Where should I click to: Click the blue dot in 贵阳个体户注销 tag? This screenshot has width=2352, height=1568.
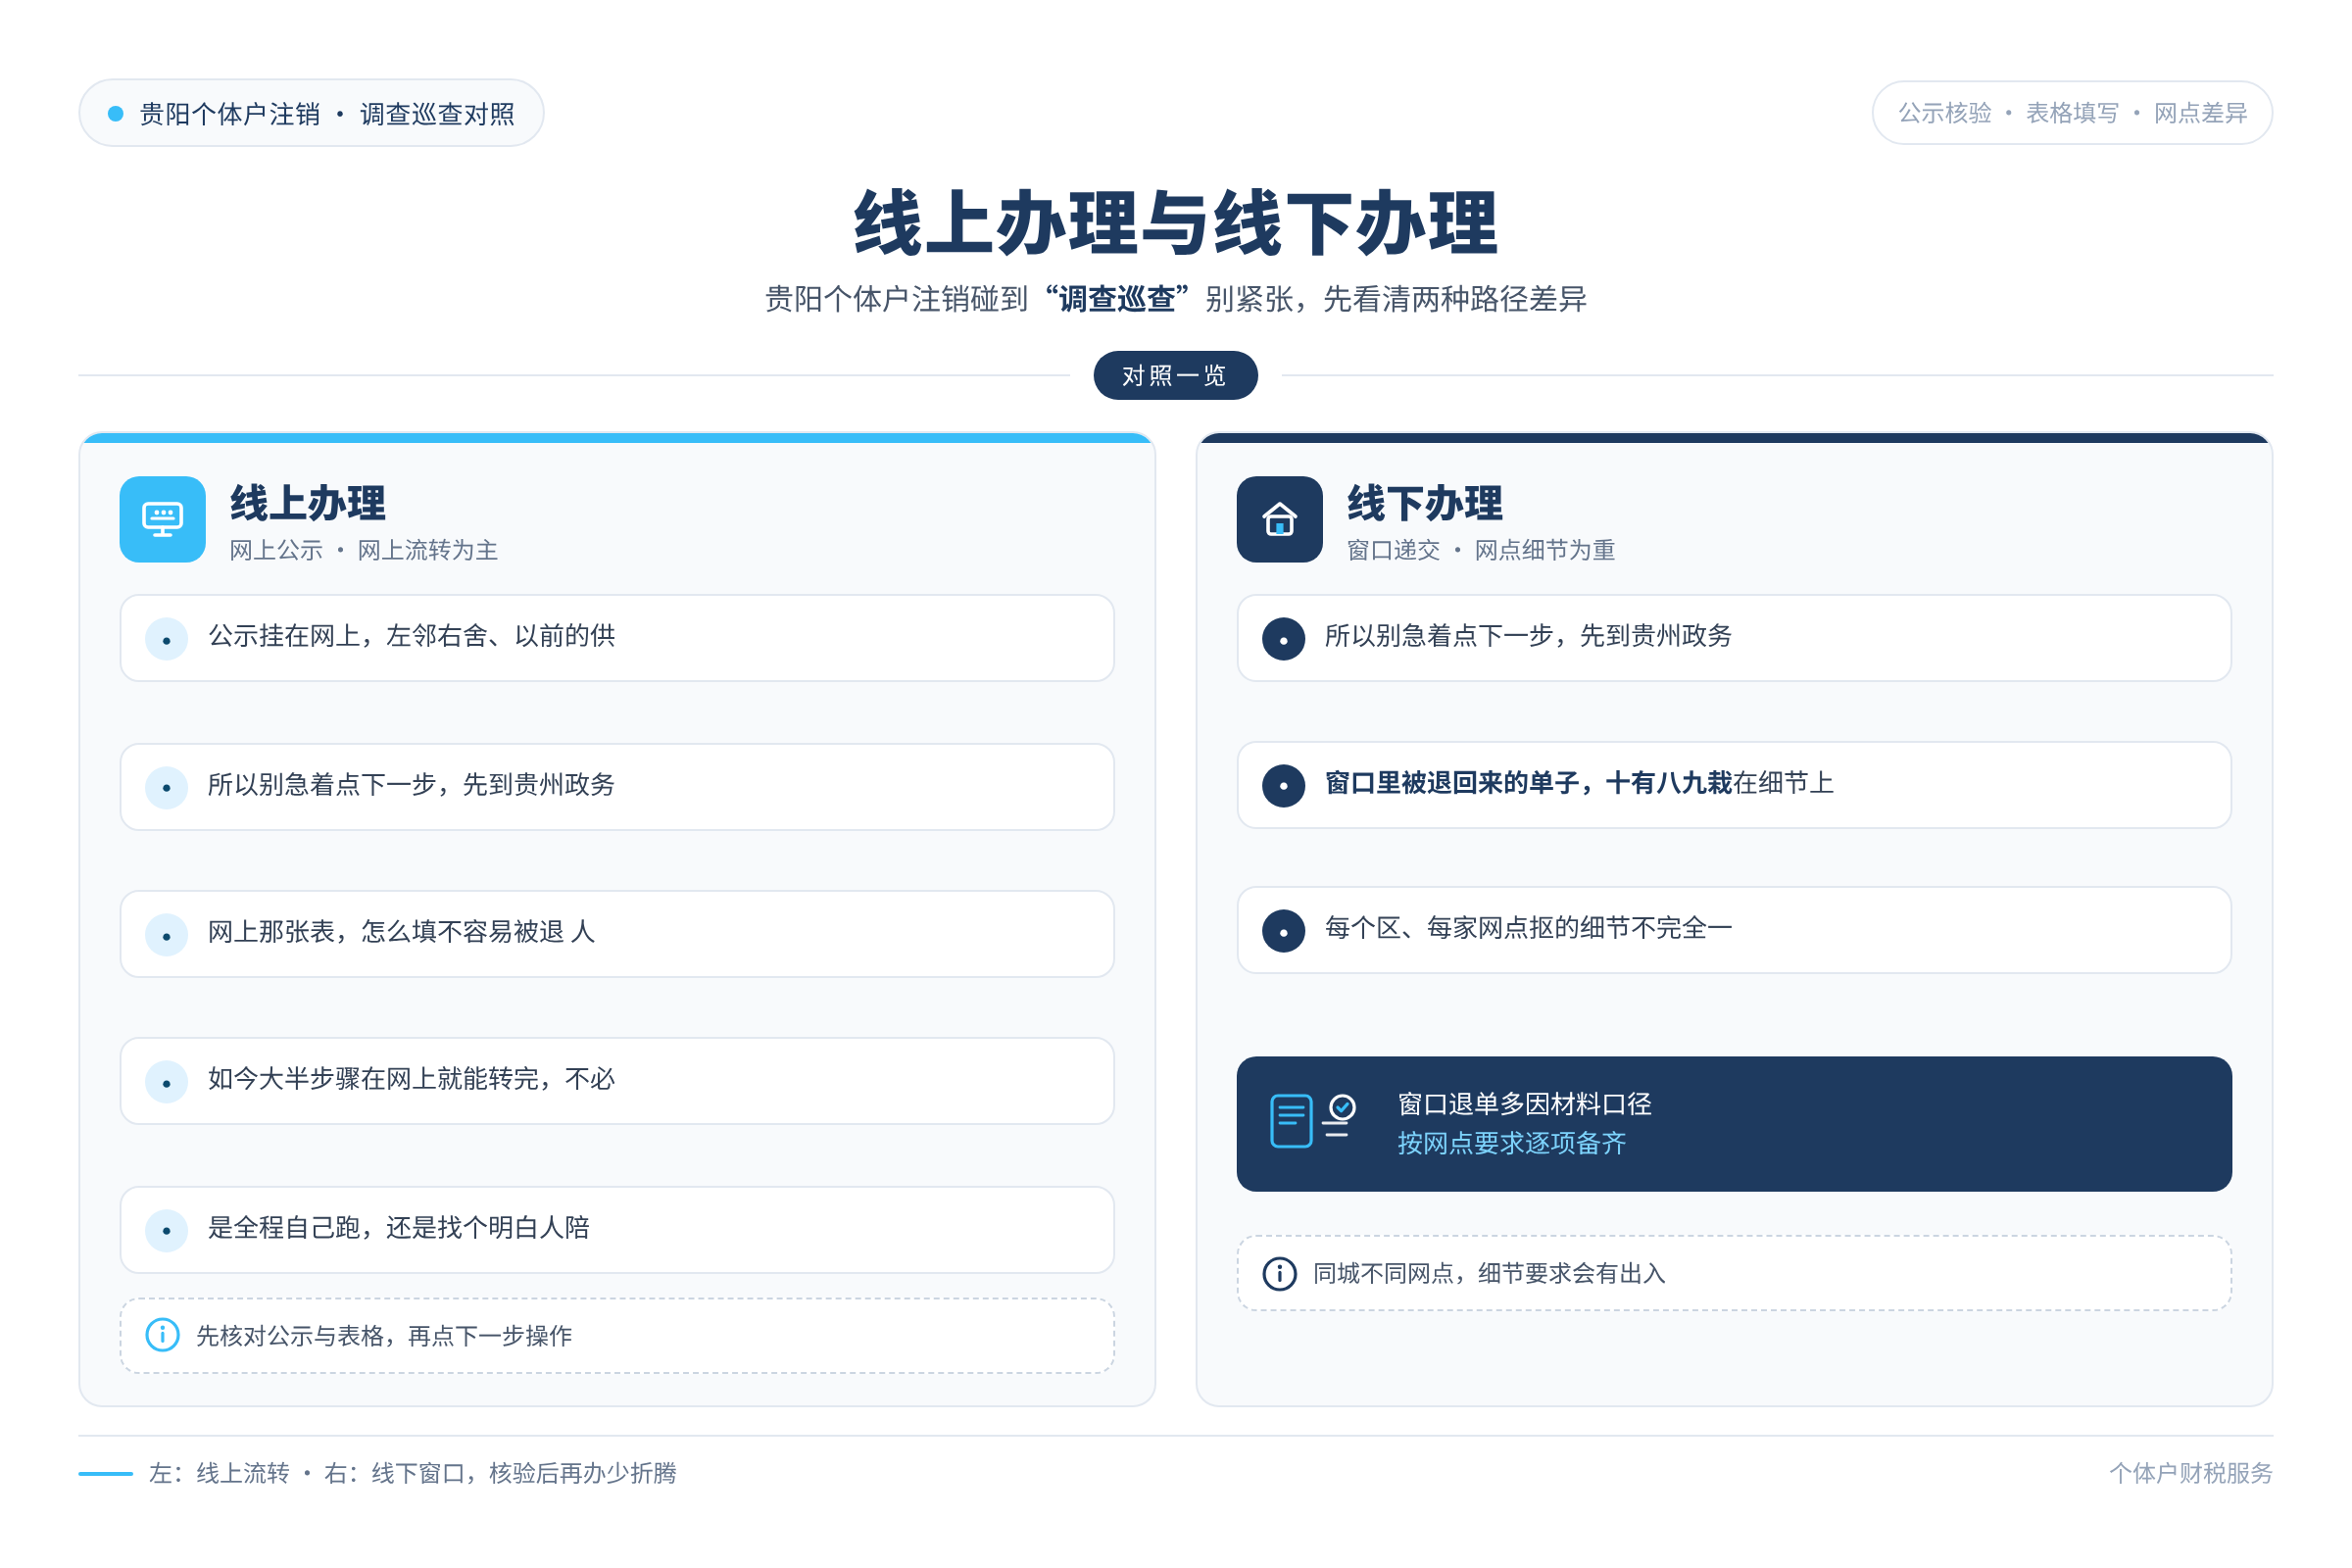116,114
